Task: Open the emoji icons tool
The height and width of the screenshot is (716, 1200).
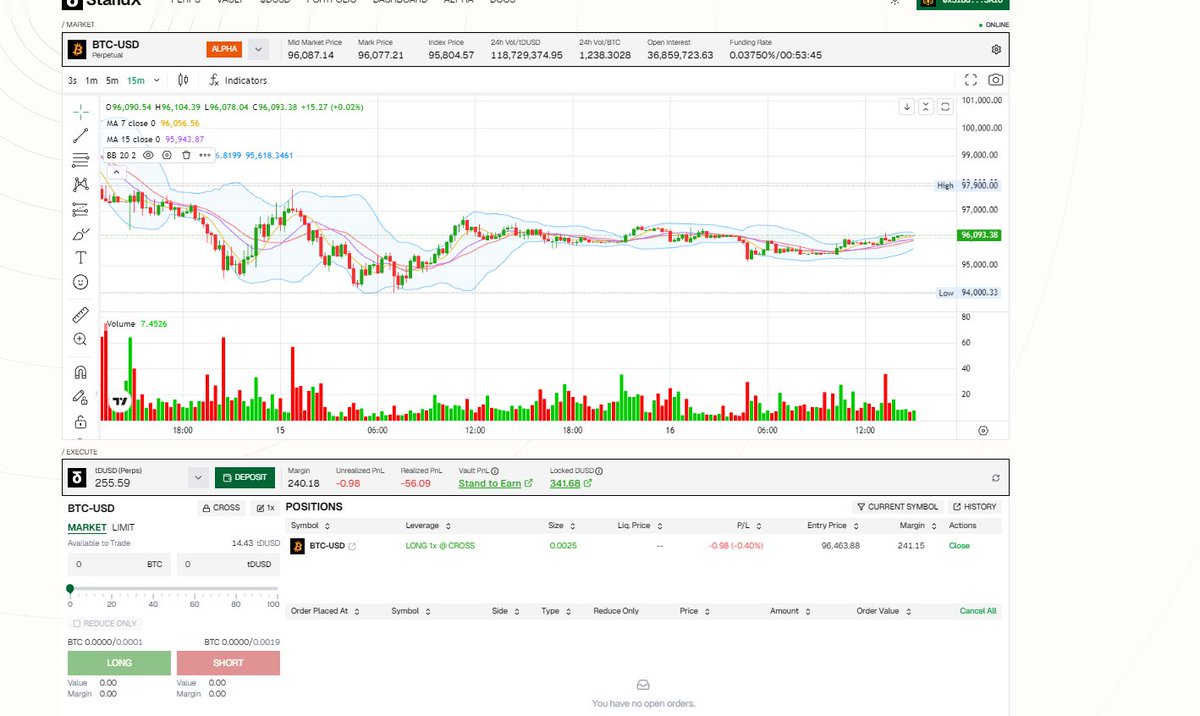Action: 81,283
